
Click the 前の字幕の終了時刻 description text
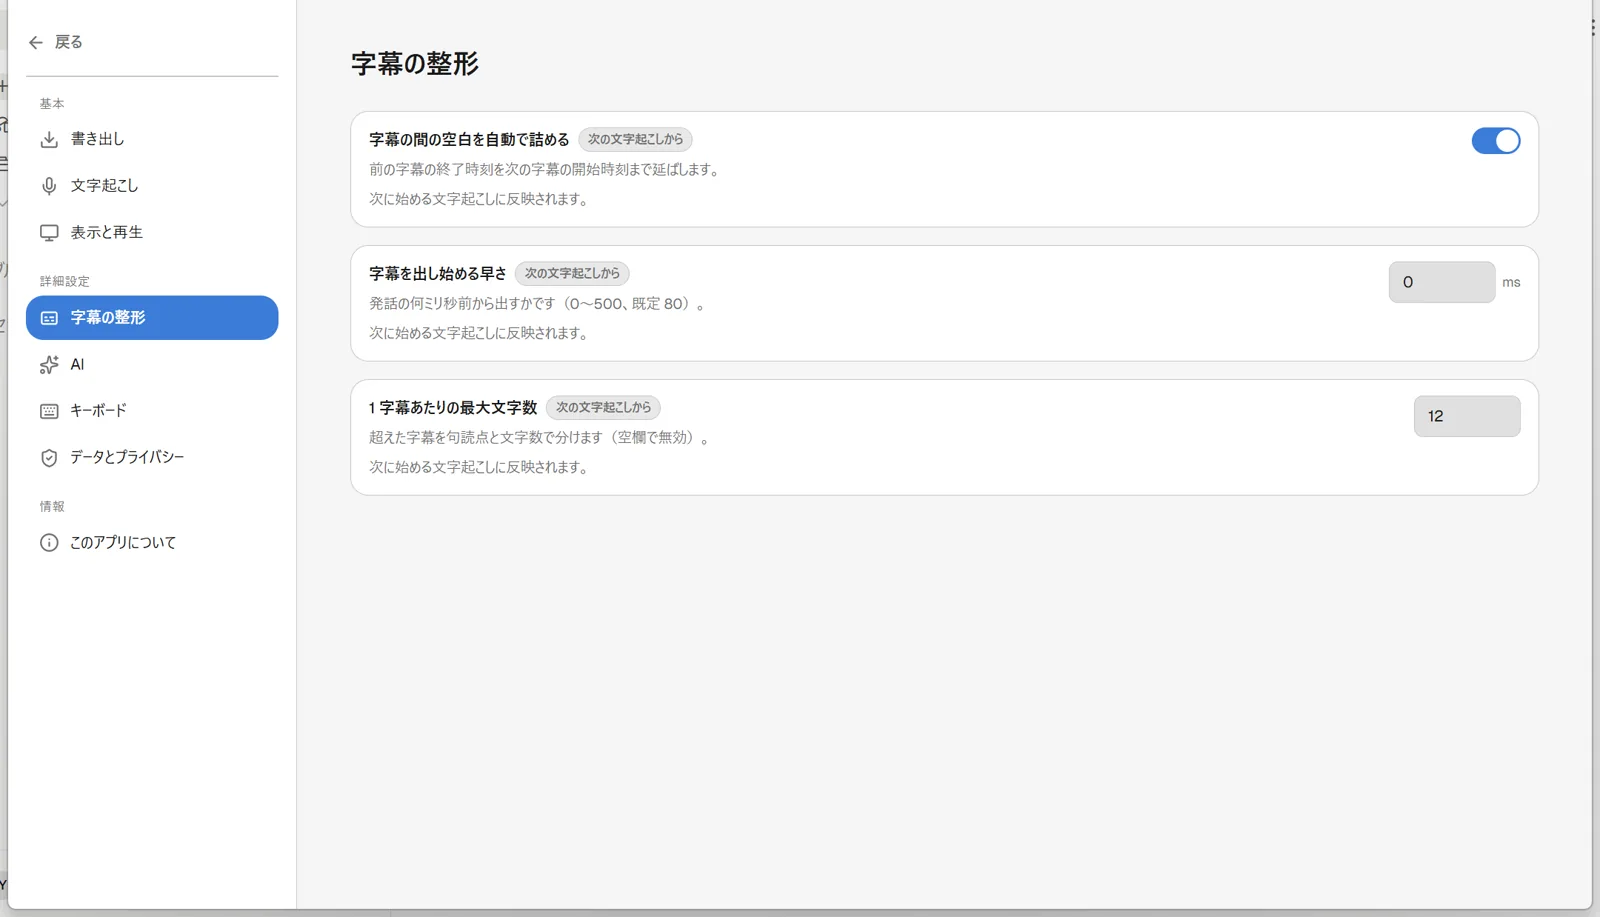[x=544, y=170]
